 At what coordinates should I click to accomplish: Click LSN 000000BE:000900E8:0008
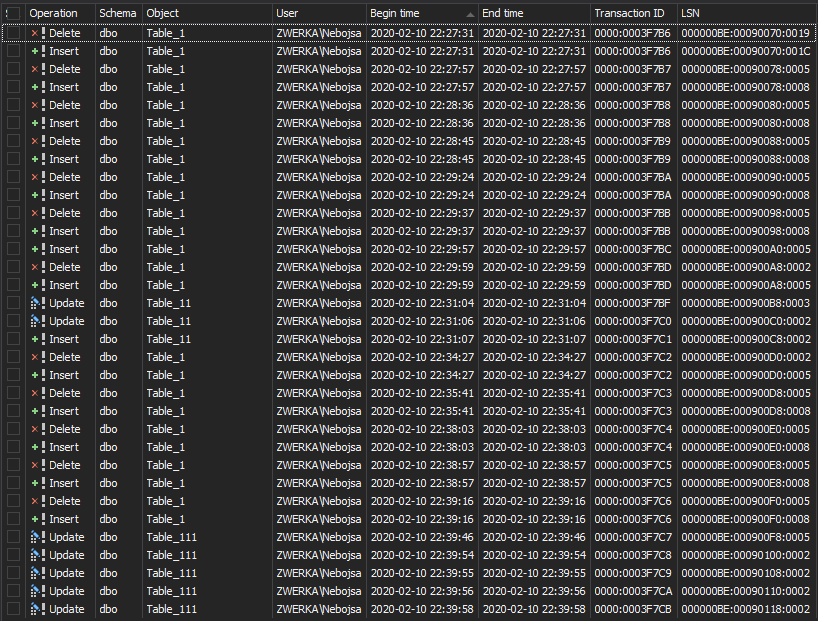point(745,483)
